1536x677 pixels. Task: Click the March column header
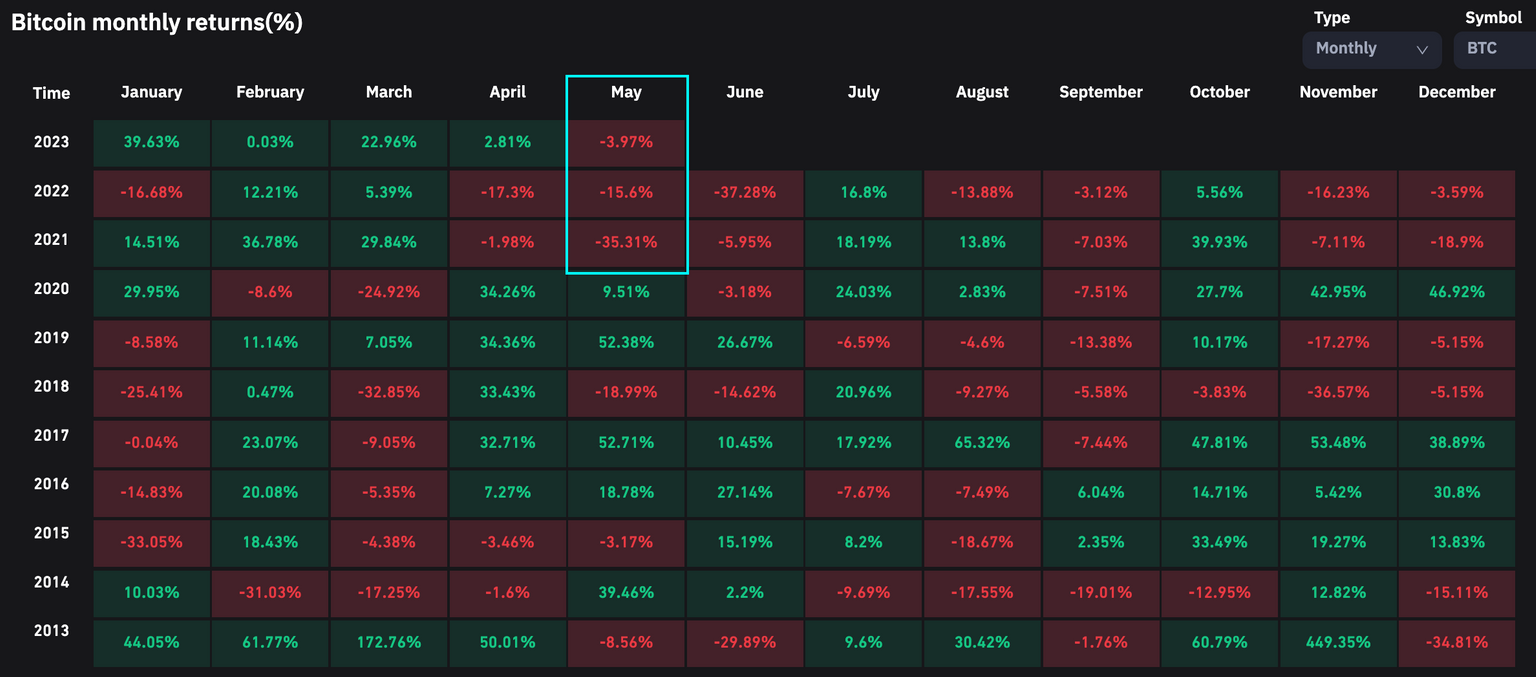[389, 92]
